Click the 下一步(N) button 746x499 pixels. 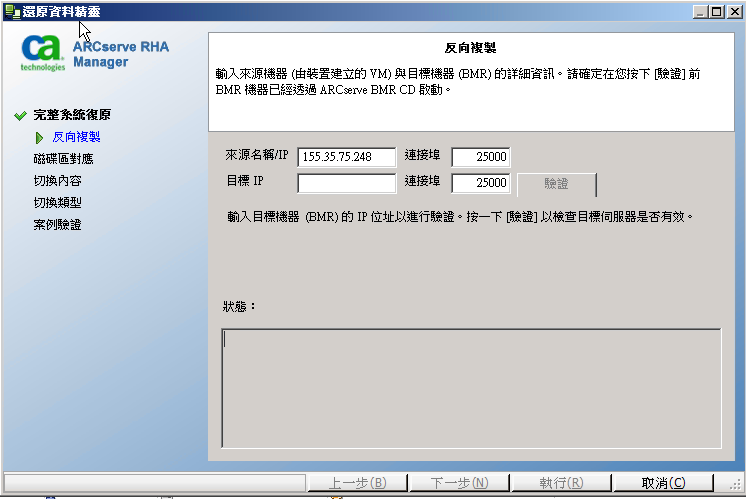tap(460, 483)
